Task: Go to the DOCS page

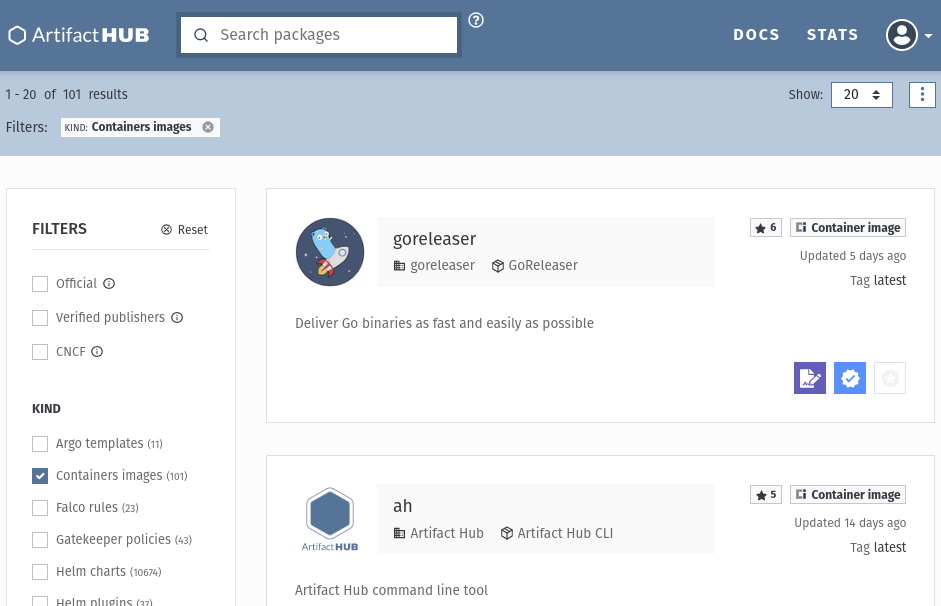Action: point(756,35)
